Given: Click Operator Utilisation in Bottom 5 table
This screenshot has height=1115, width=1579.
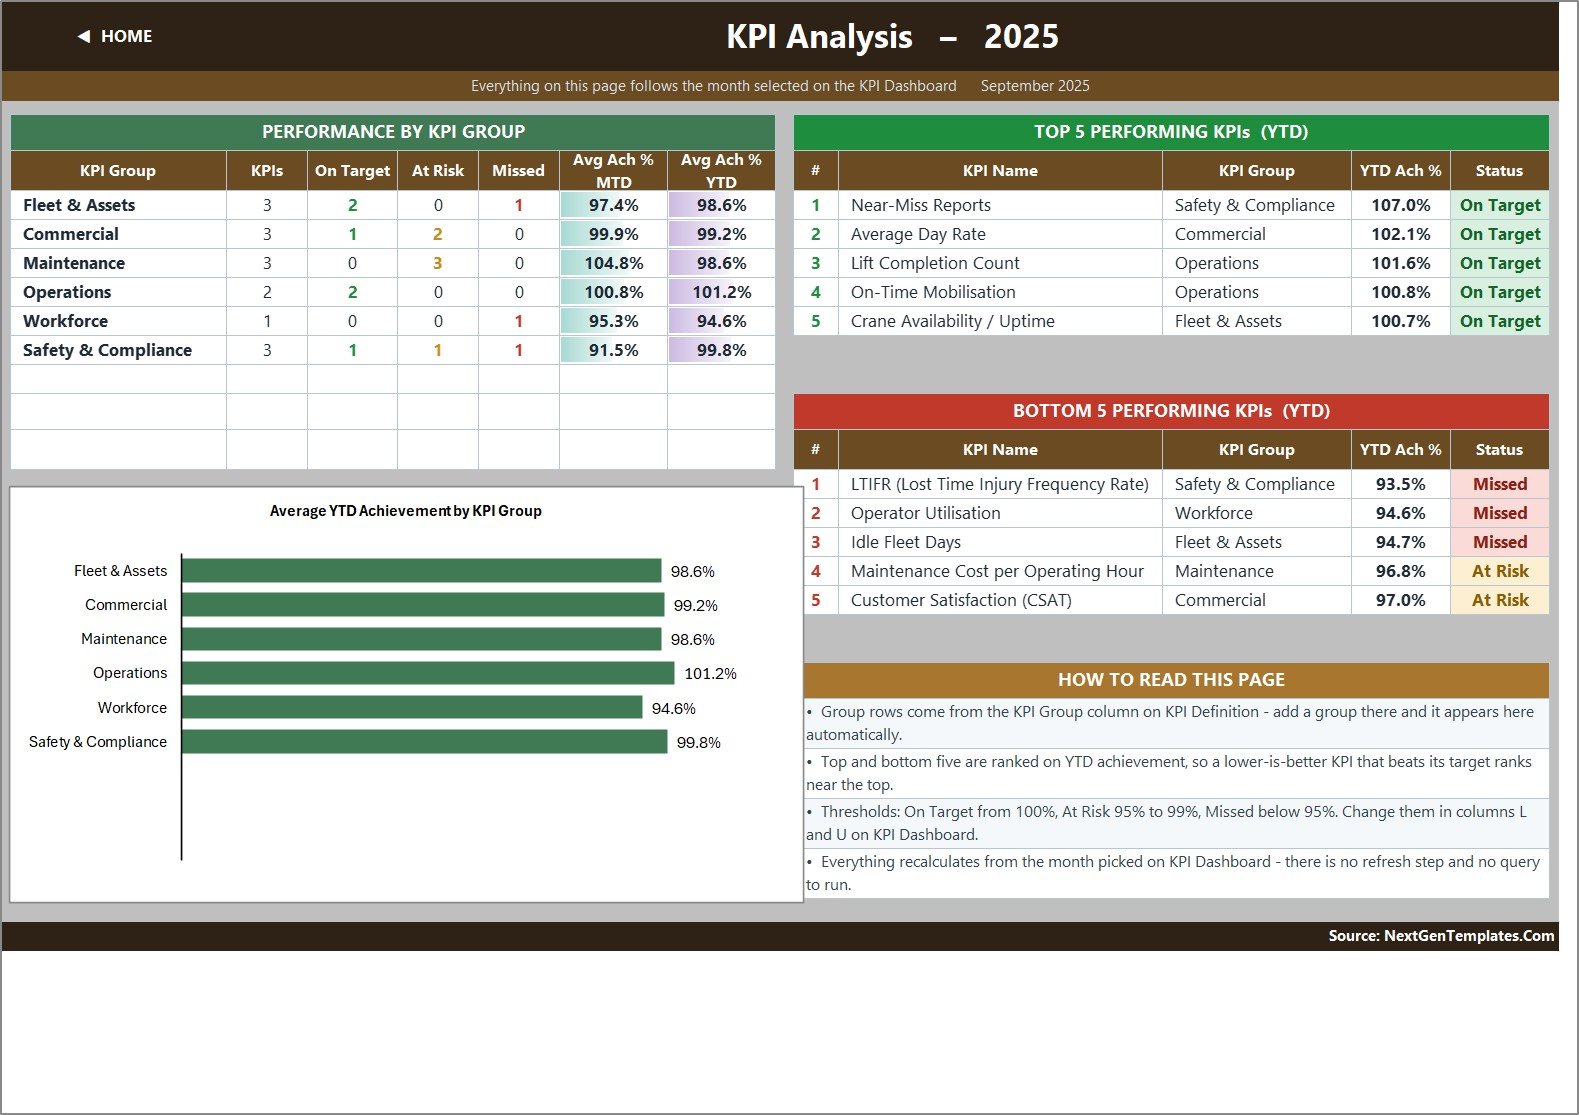Looking at the screenshot, I should click(x=925, y=513).
